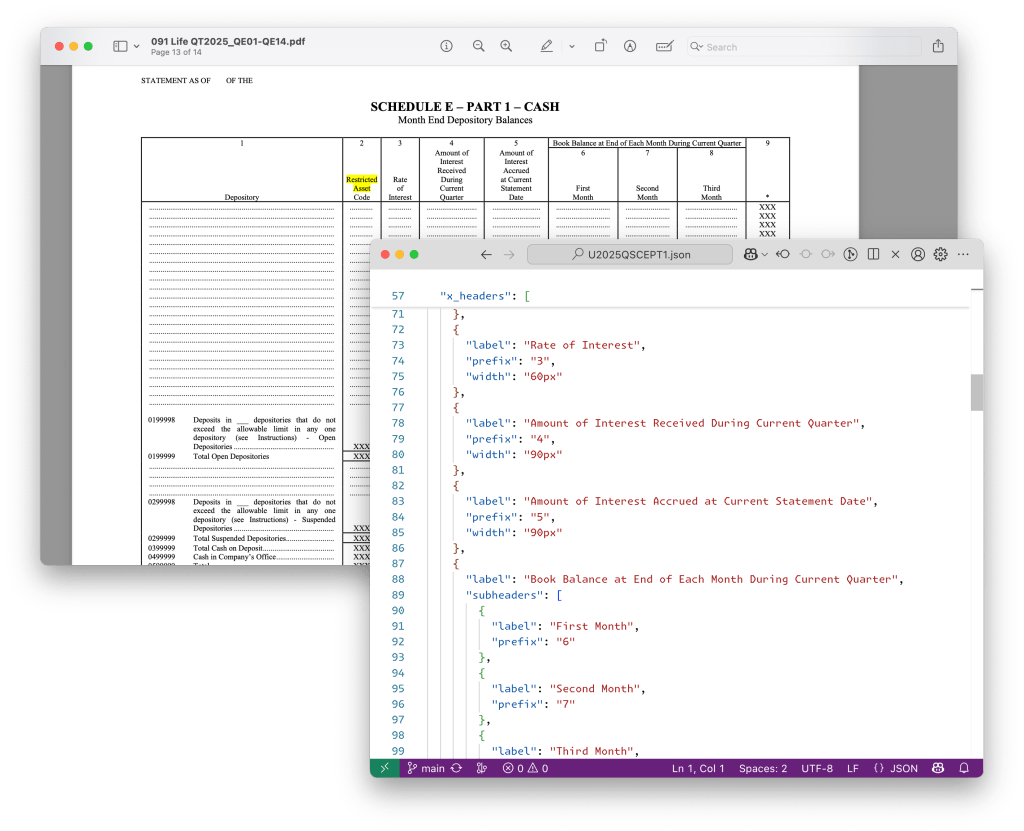1024x831 pixels.
Task: Open the VS Code notifications bell
Action: point(964,768)
